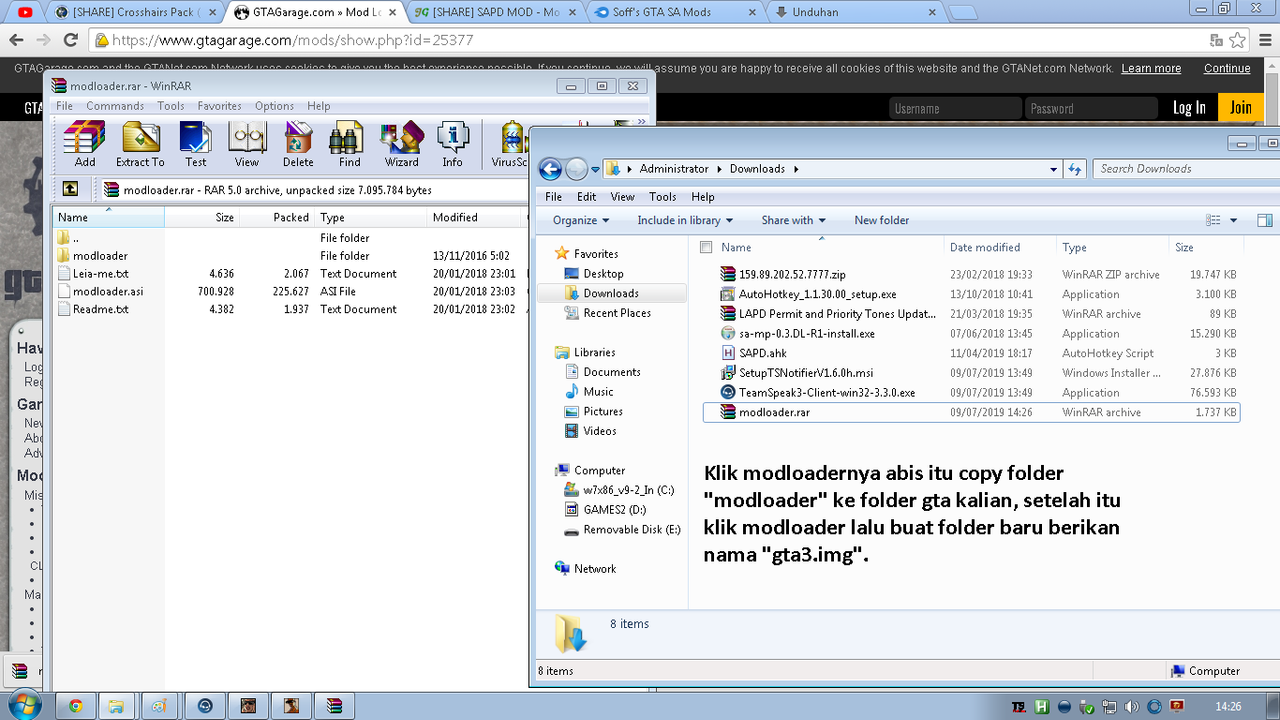Open the WinRAR Favorites menu
1280x720 pixels.
(219, 106)
